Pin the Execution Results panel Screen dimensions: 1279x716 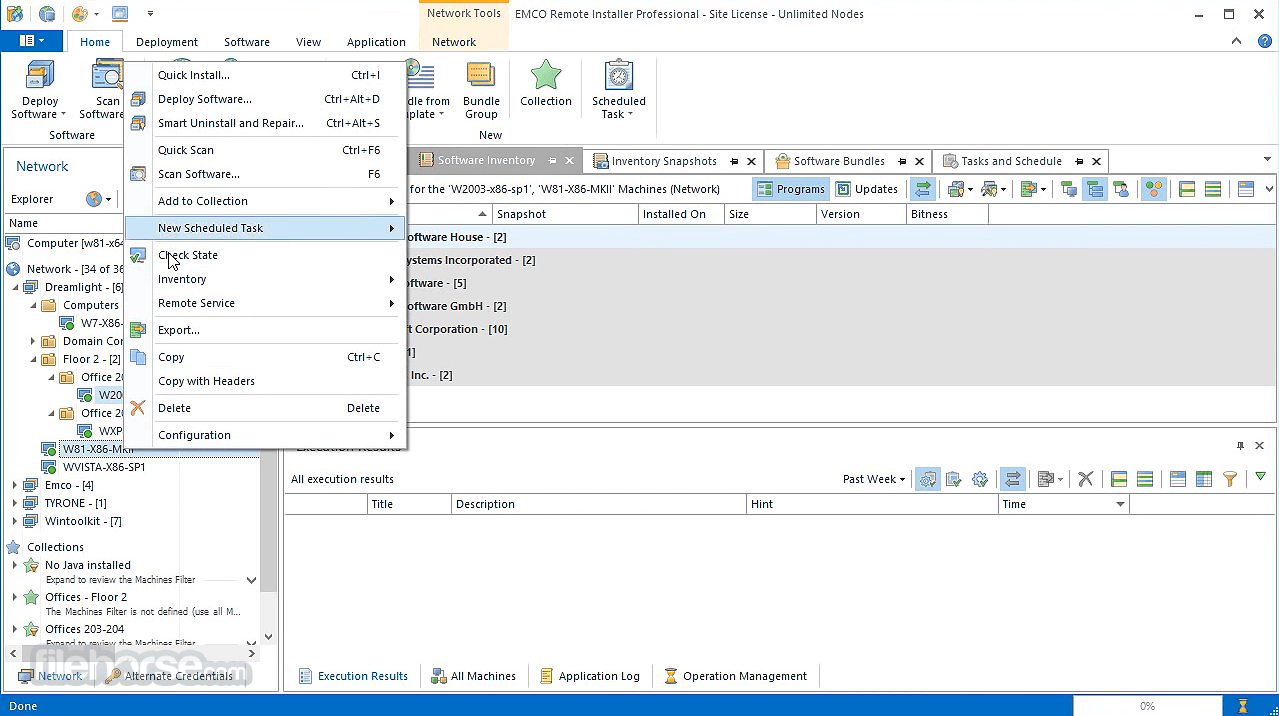click(1240, 446)
